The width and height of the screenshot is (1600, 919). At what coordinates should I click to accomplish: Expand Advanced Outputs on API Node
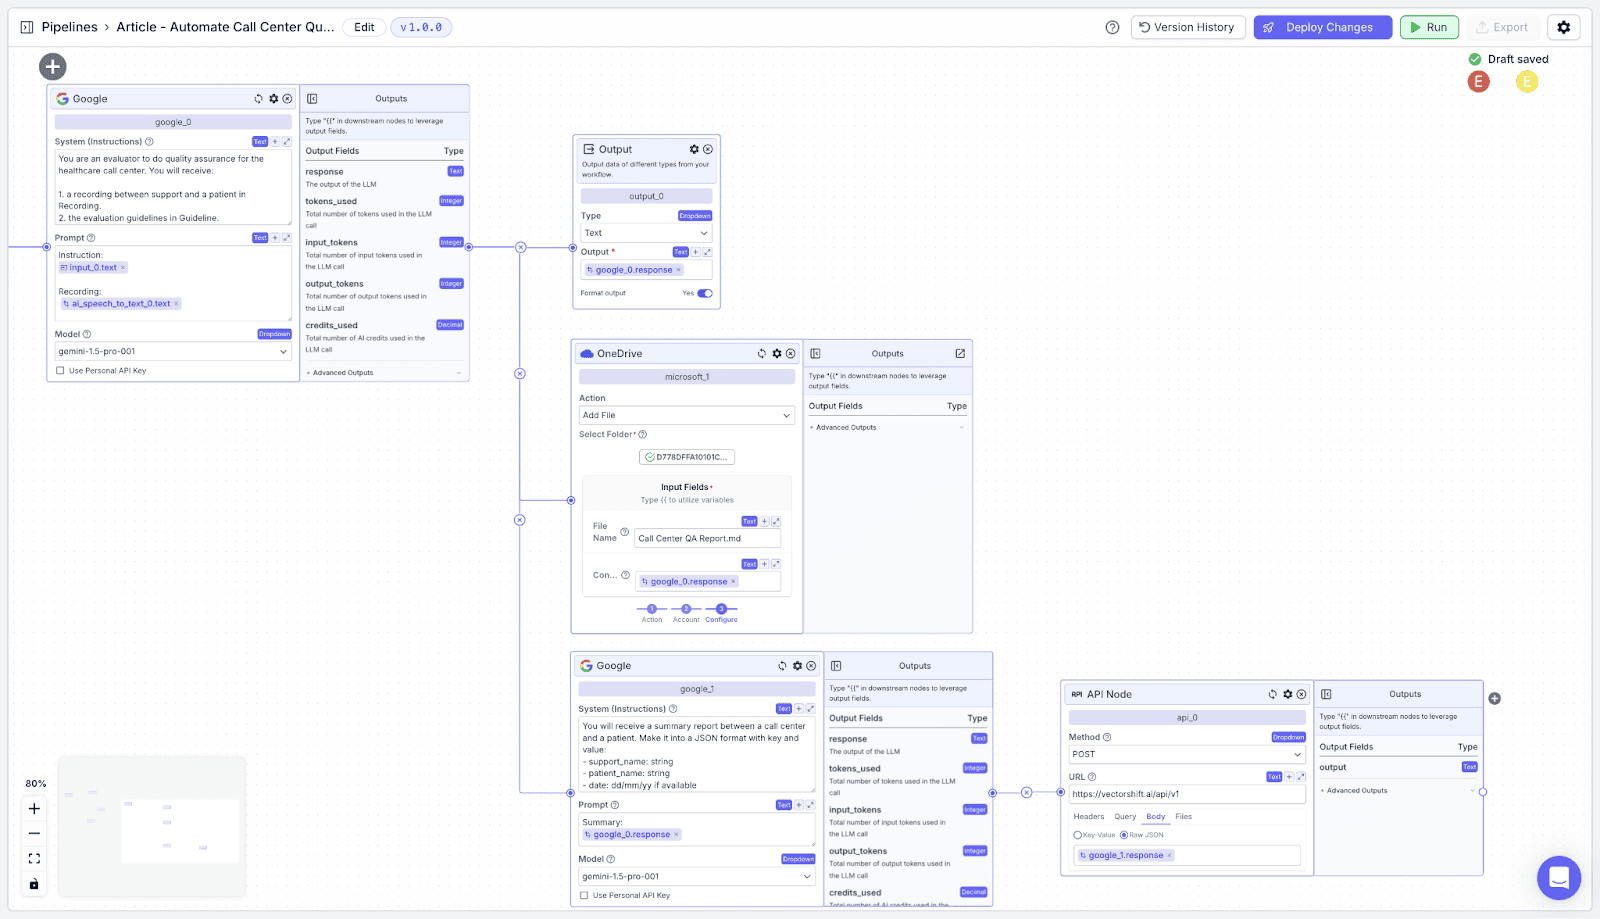click(x=1398, y=791)
